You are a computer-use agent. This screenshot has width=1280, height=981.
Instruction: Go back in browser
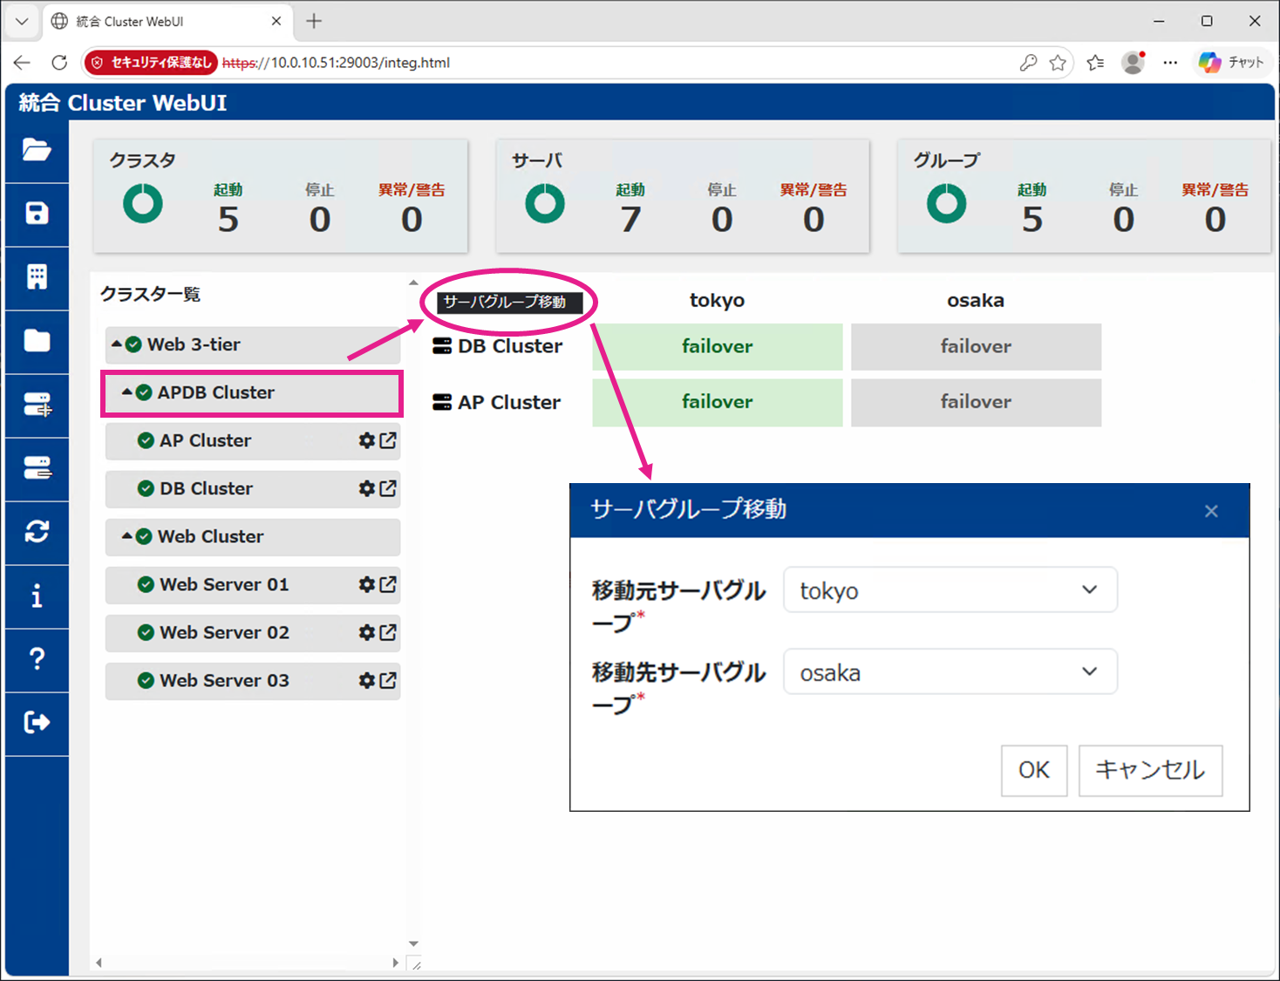click(x=22, y=62)
